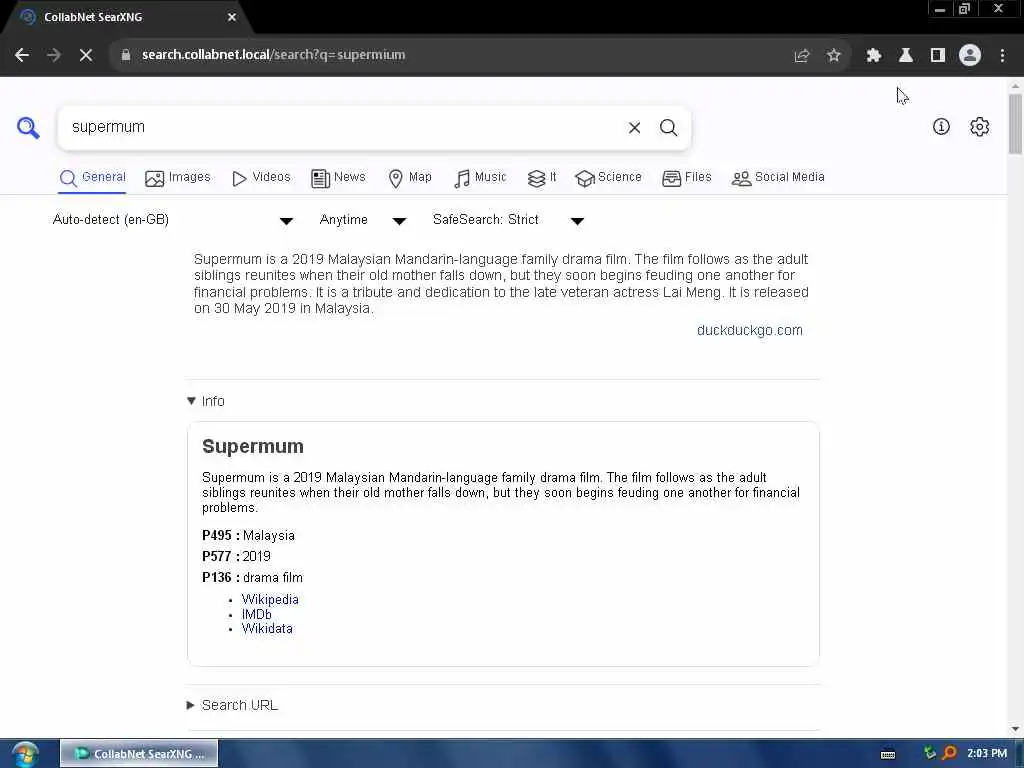Open the Windows Start menu
1024x768 pixels.
tap(25, 754)
